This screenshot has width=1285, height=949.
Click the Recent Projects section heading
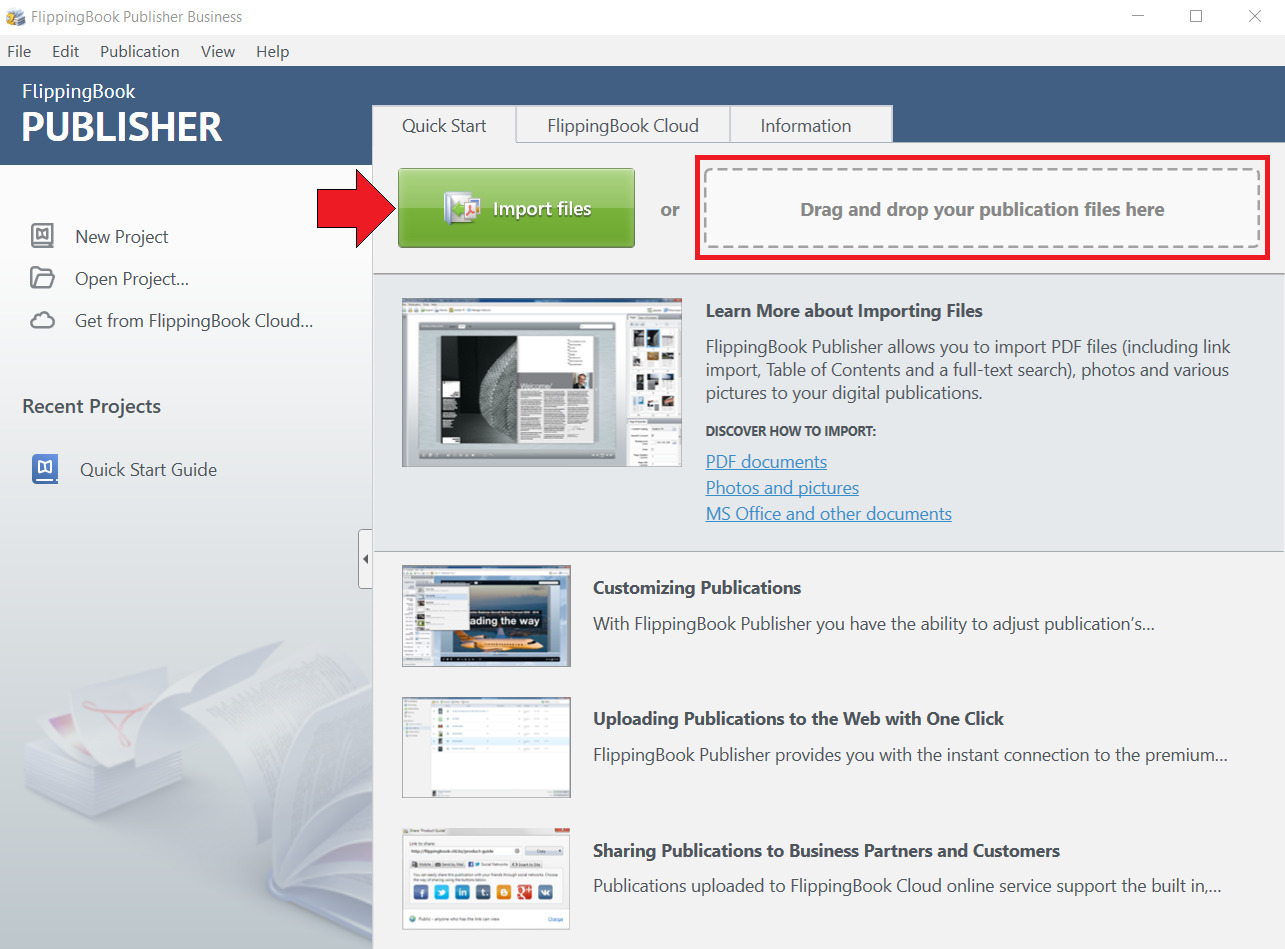91,406
